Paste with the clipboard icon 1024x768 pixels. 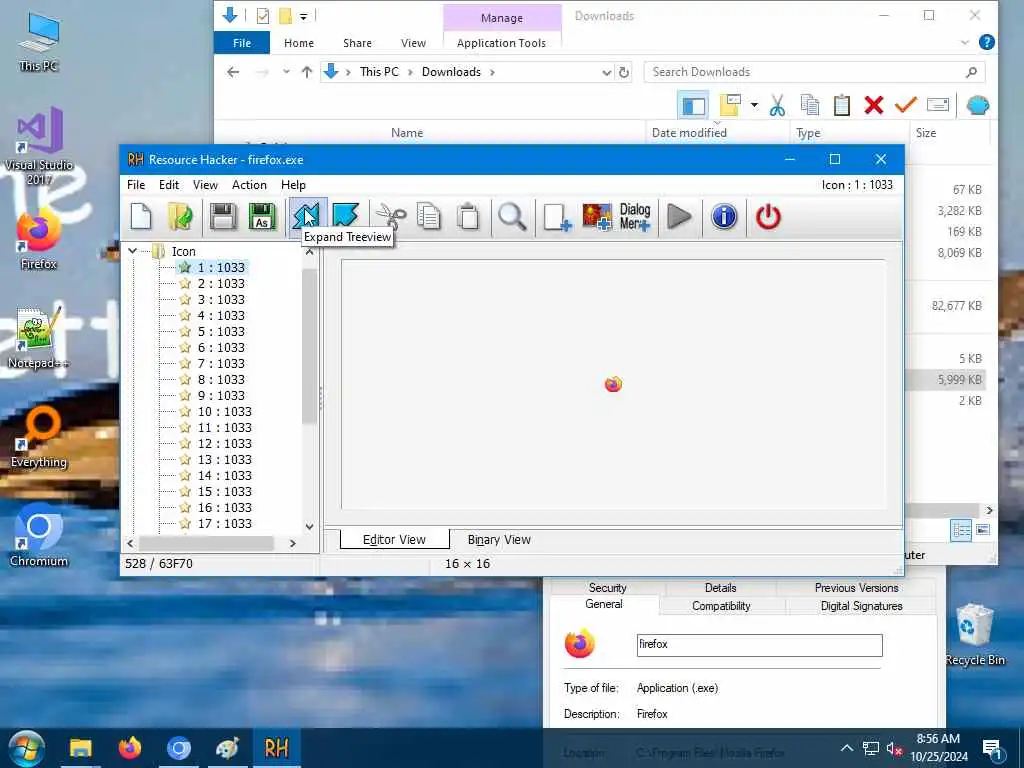click(468, 217)
